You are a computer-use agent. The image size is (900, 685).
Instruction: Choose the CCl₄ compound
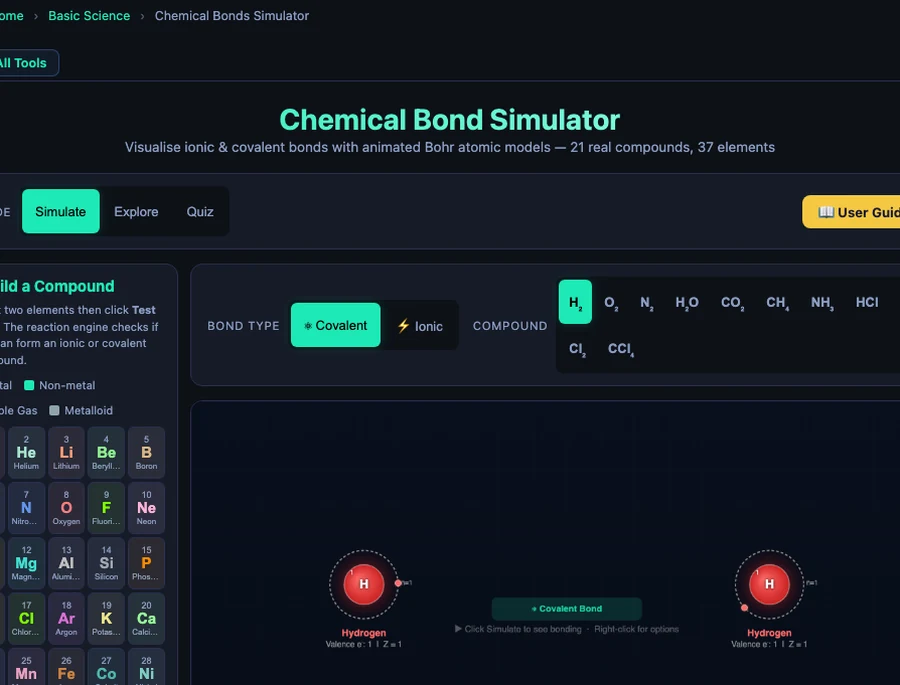coord(621,349)
